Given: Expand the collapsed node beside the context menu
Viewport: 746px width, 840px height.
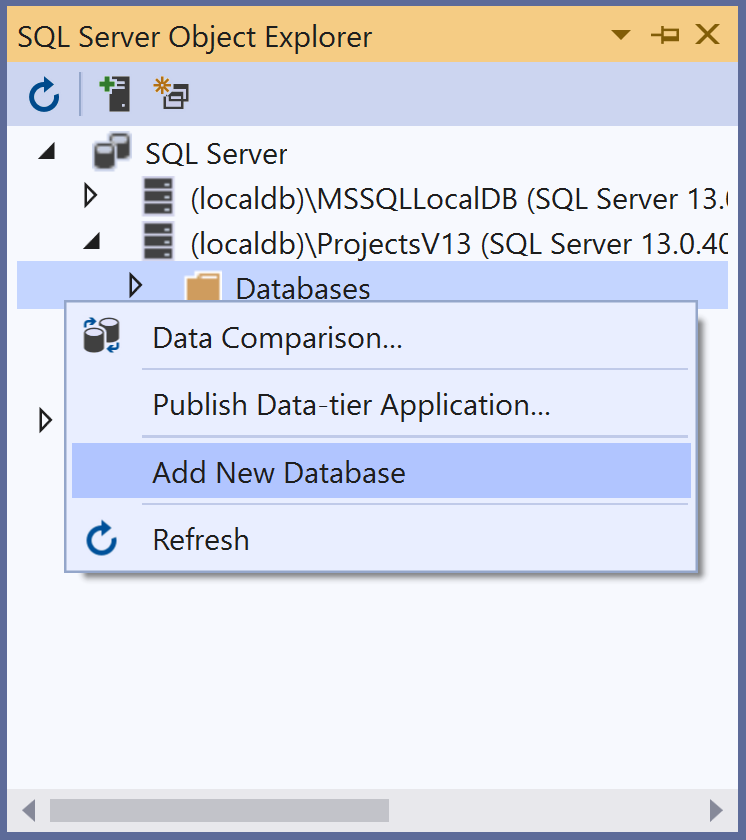Looking at the screenshot, I should [46, 420].
